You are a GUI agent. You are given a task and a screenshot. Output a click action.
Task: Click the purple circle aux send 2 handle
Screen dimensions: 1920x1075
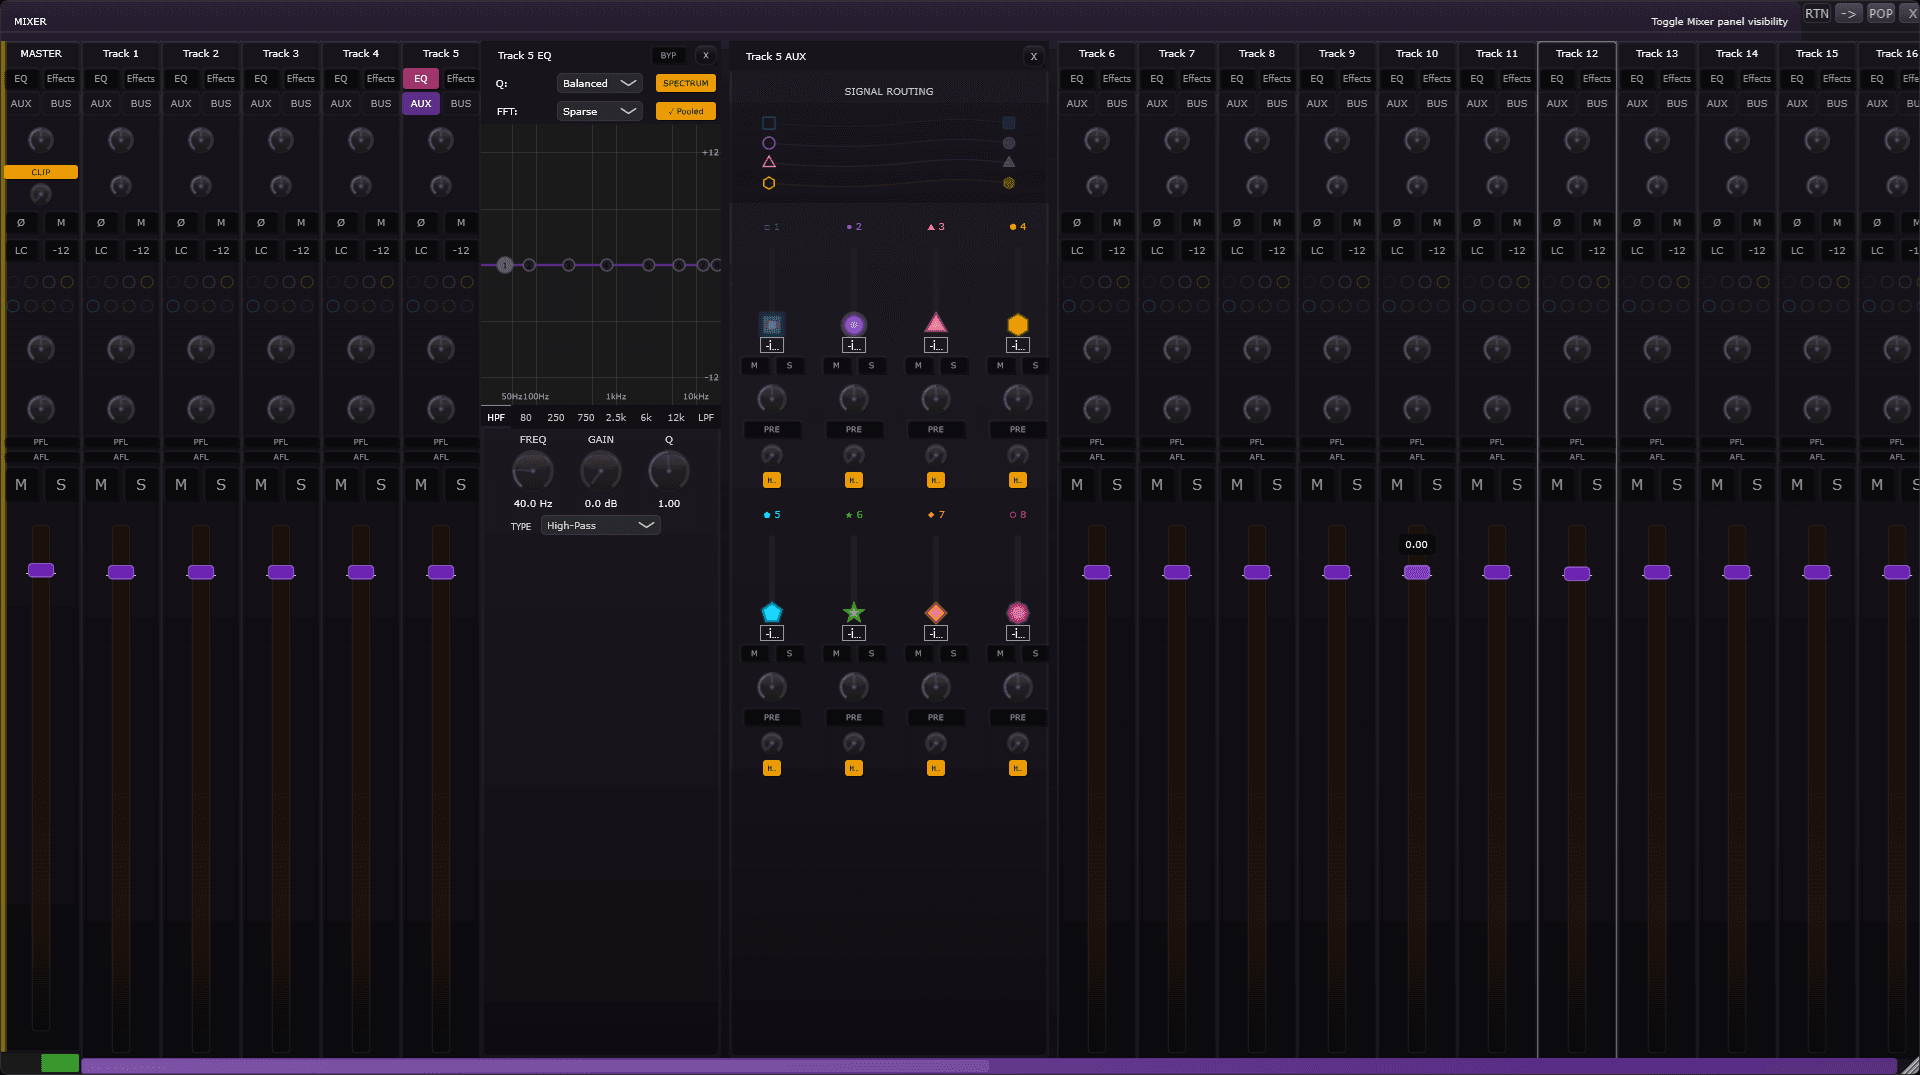click(x=853, y=324)
